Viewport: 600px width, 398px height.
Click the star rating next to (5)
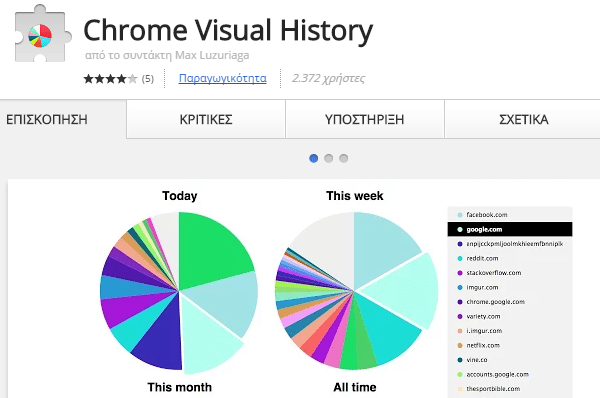coord(110,79)
